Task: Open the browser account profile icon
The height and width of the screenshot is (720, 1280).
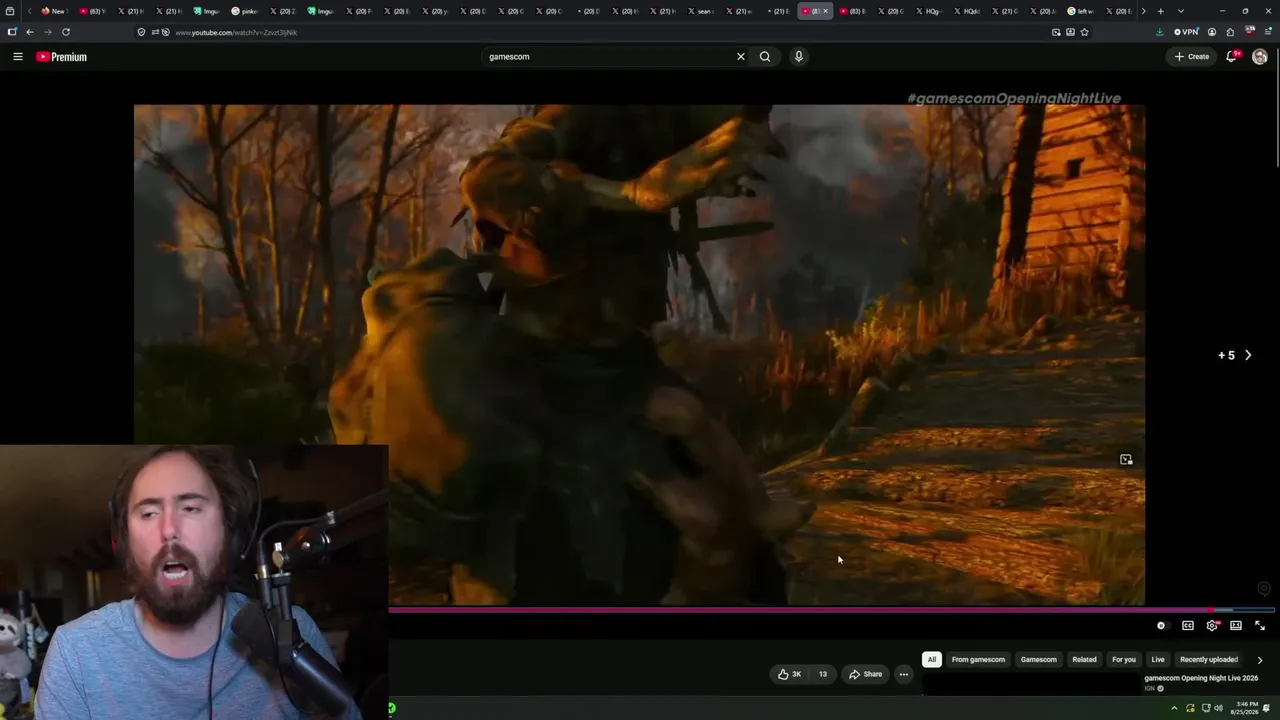Action: pos(1212,32)
